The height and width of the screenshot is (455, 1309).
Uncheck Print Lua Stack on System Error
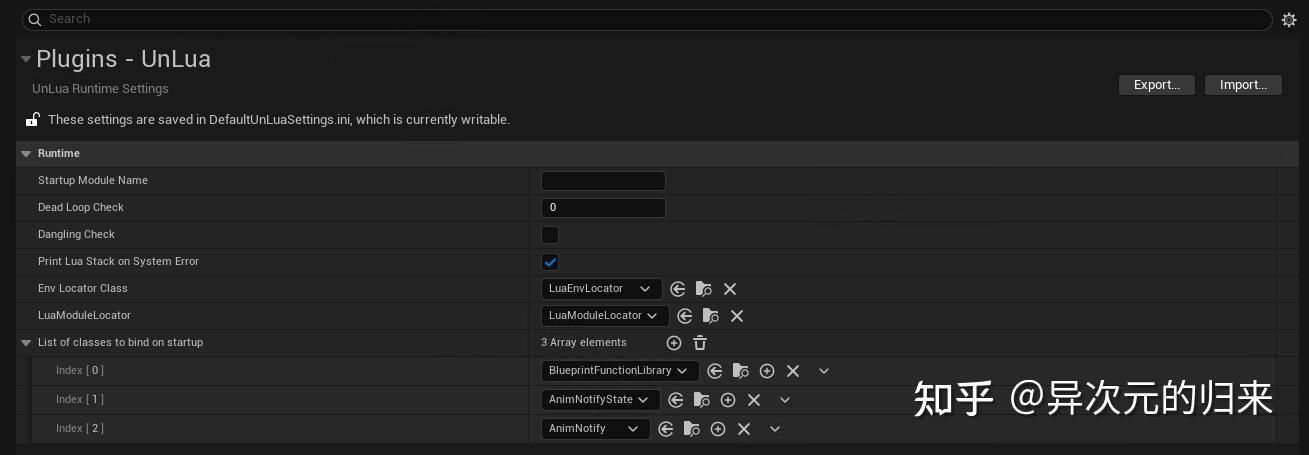point(550,262)
